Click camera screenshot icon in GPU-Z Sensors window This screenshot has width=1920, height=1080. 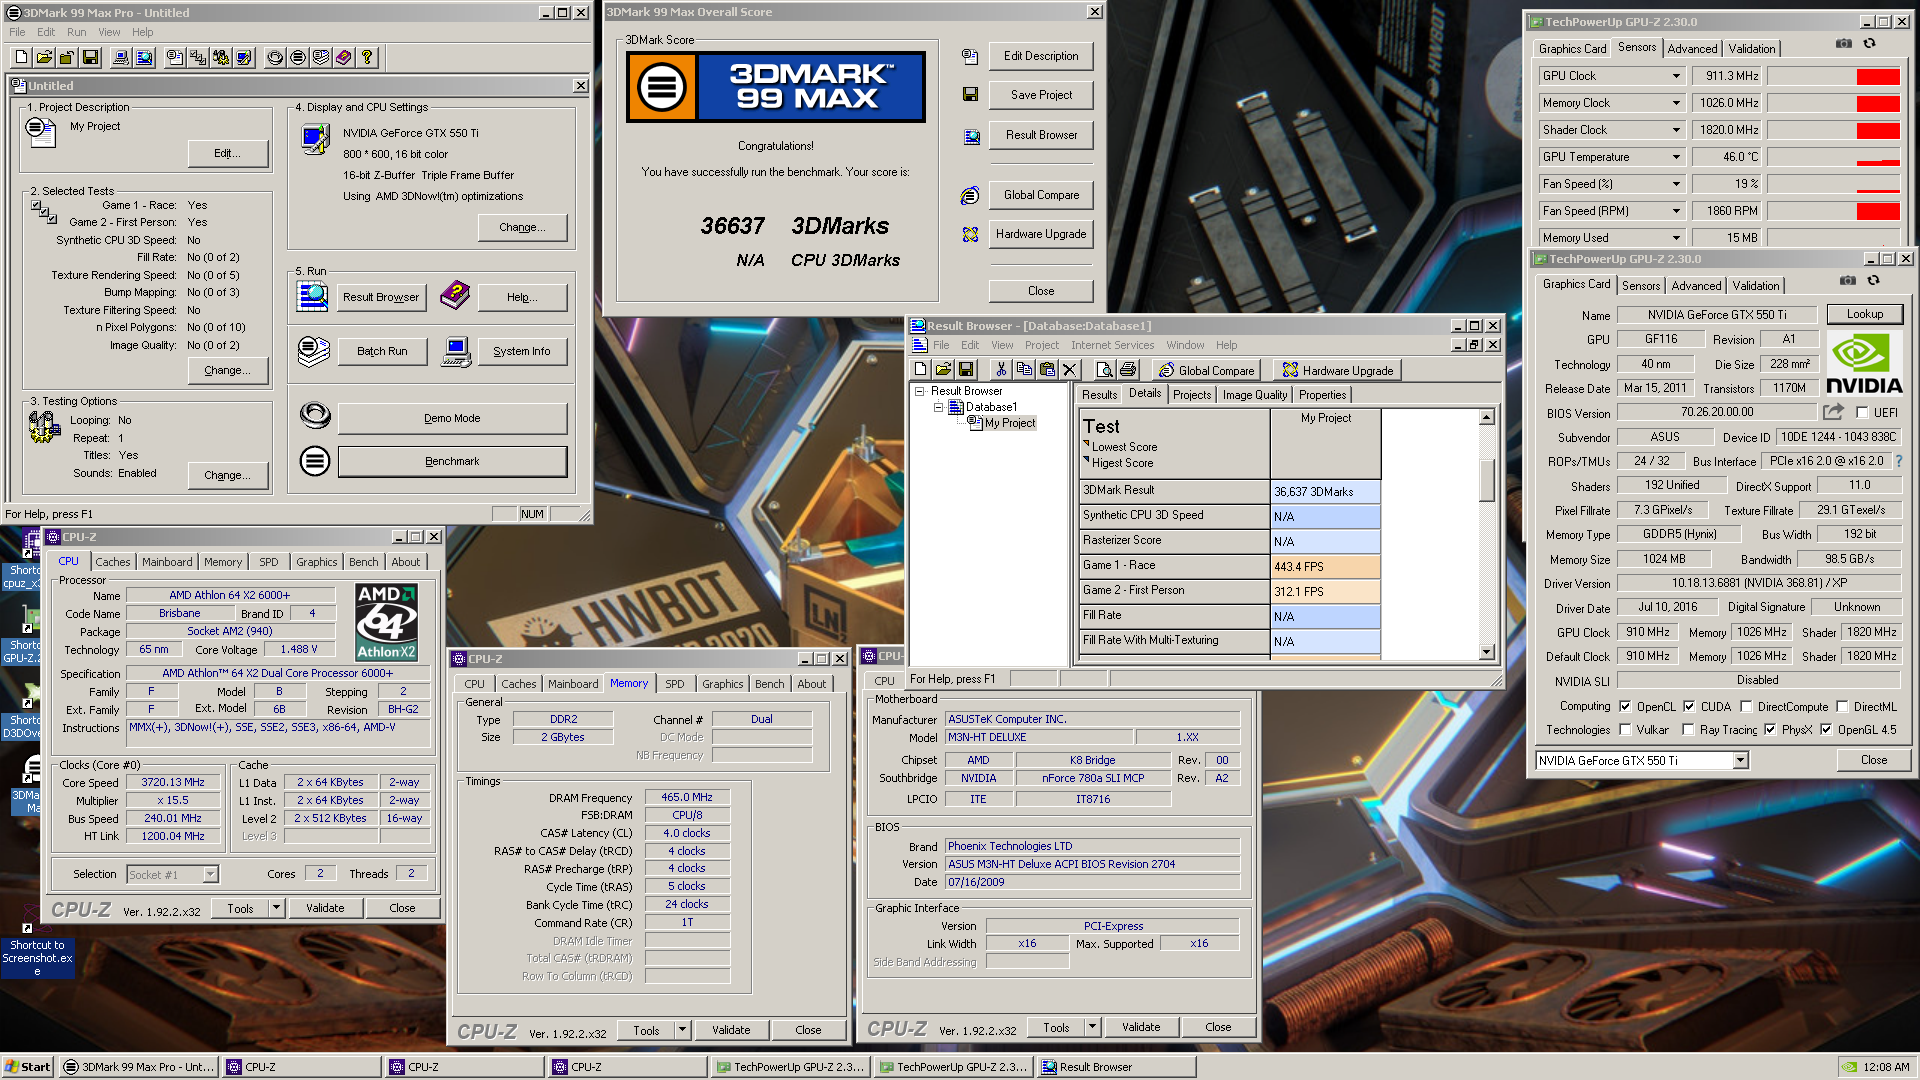(1844, 44)
